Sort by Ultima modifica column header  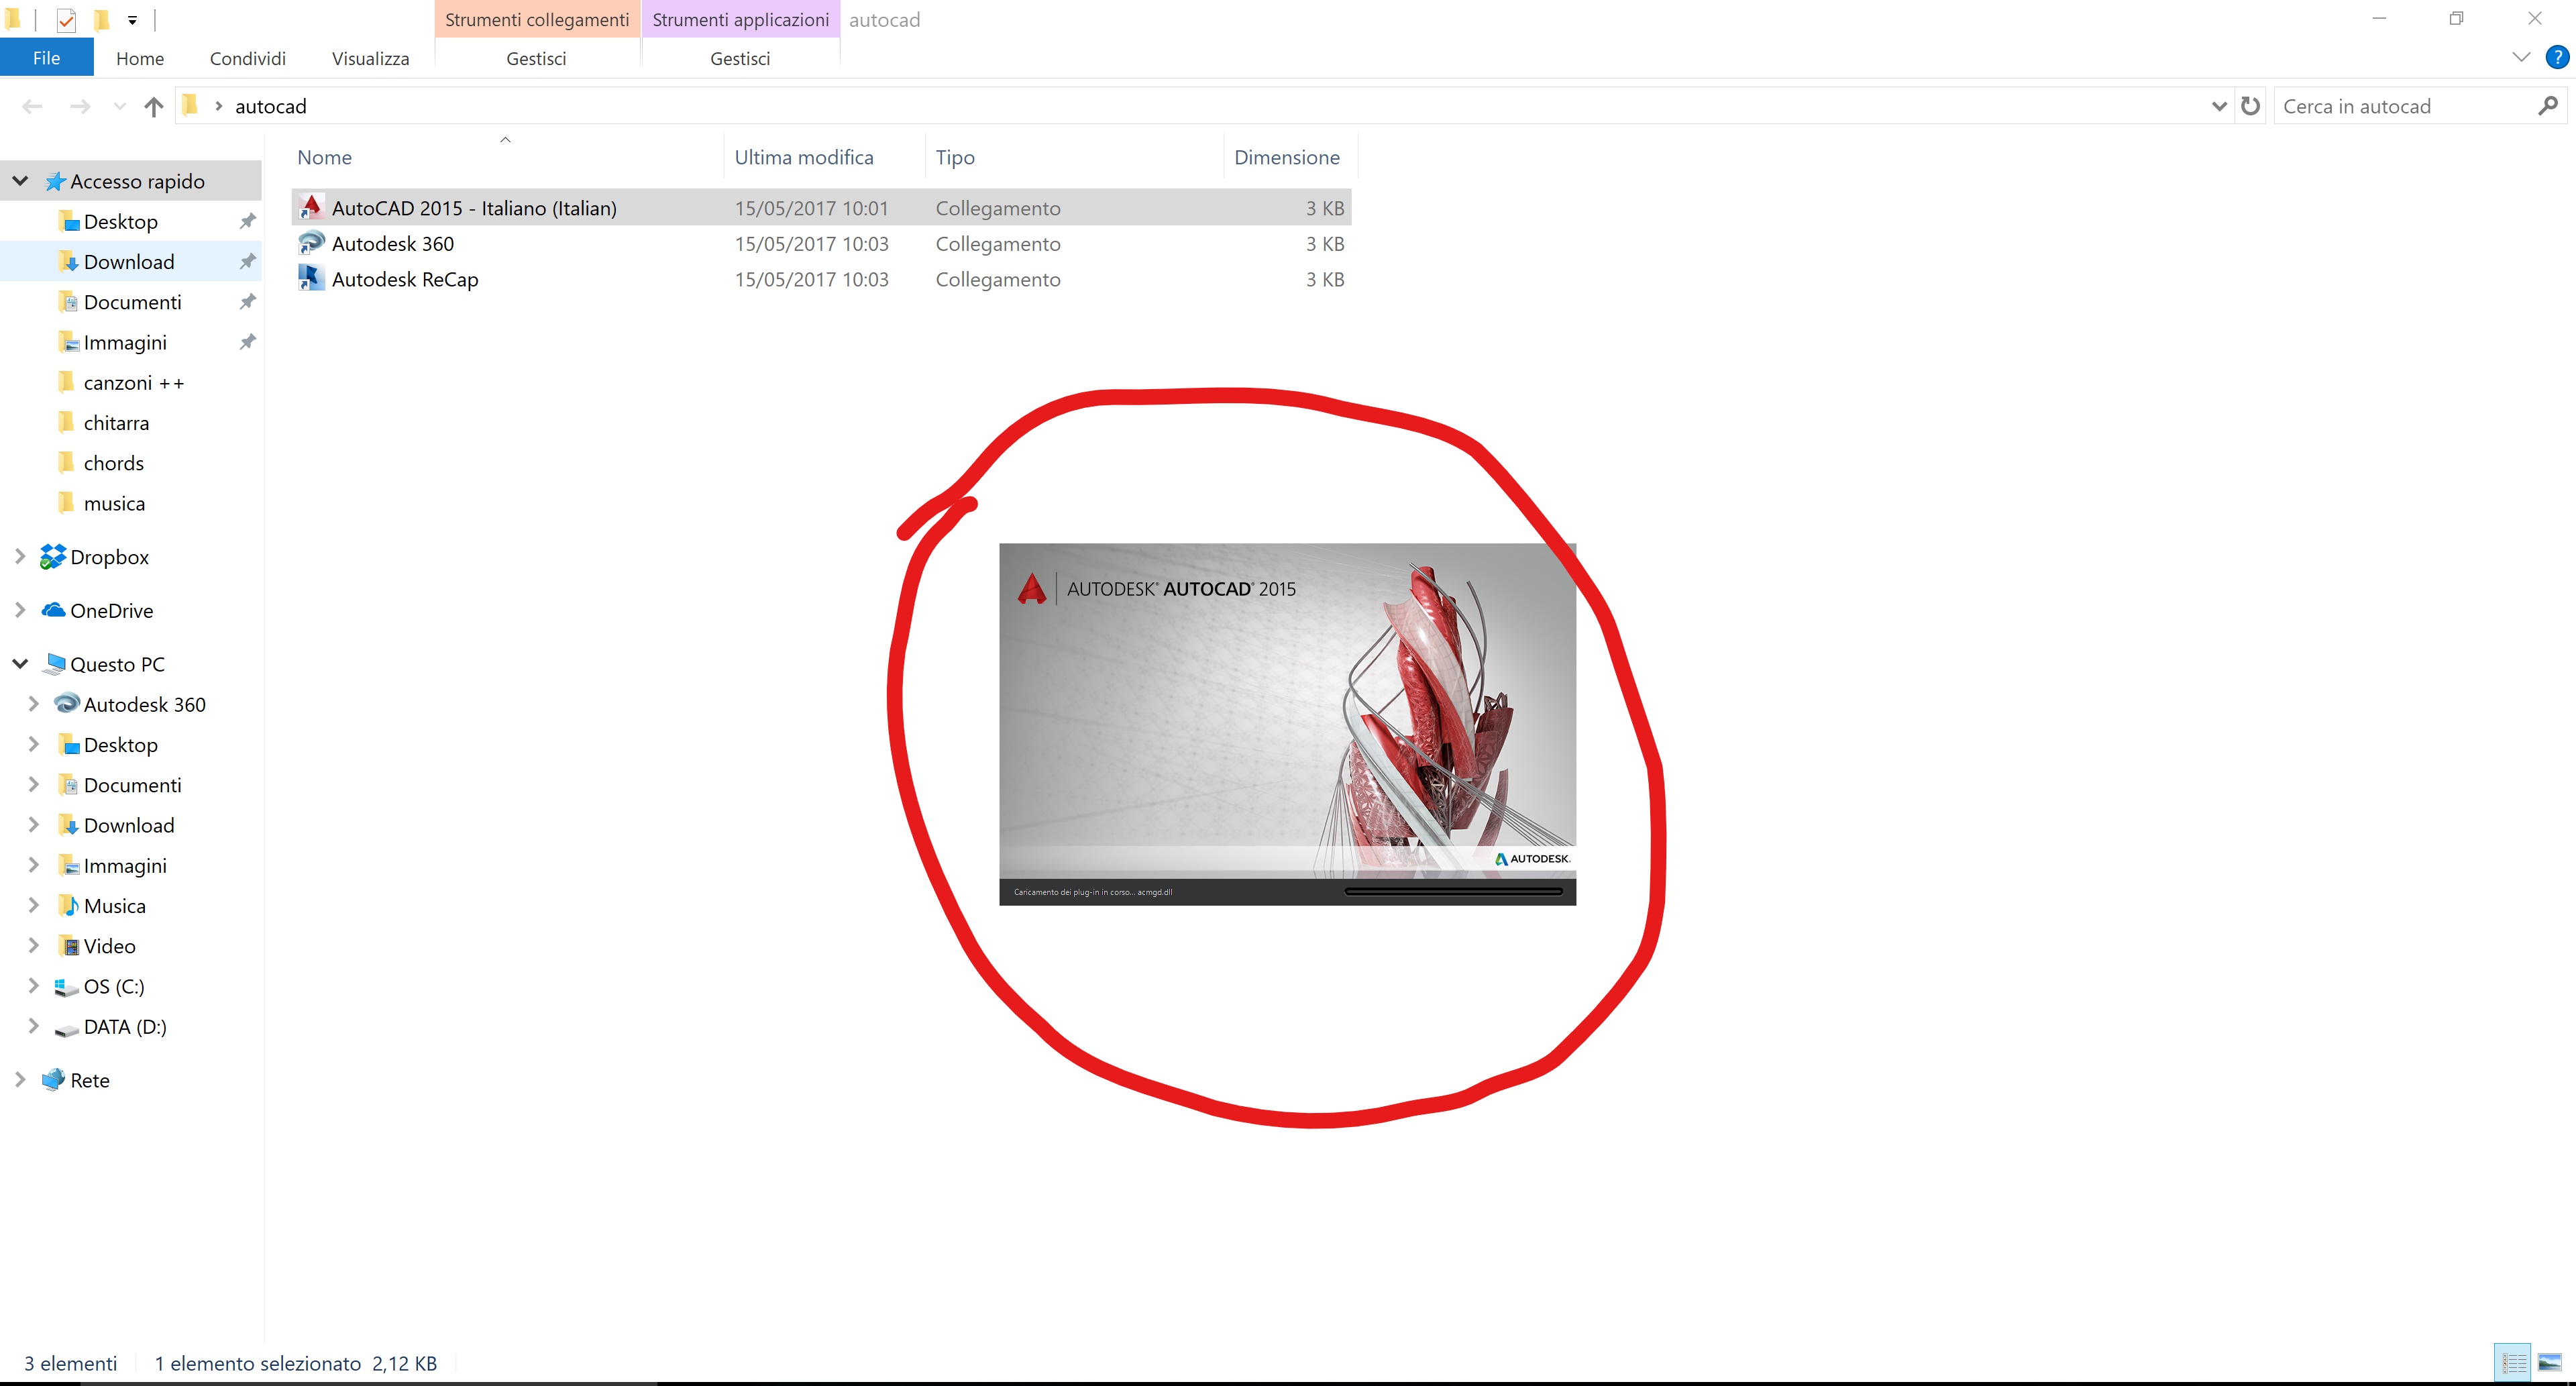click(824, 157)
